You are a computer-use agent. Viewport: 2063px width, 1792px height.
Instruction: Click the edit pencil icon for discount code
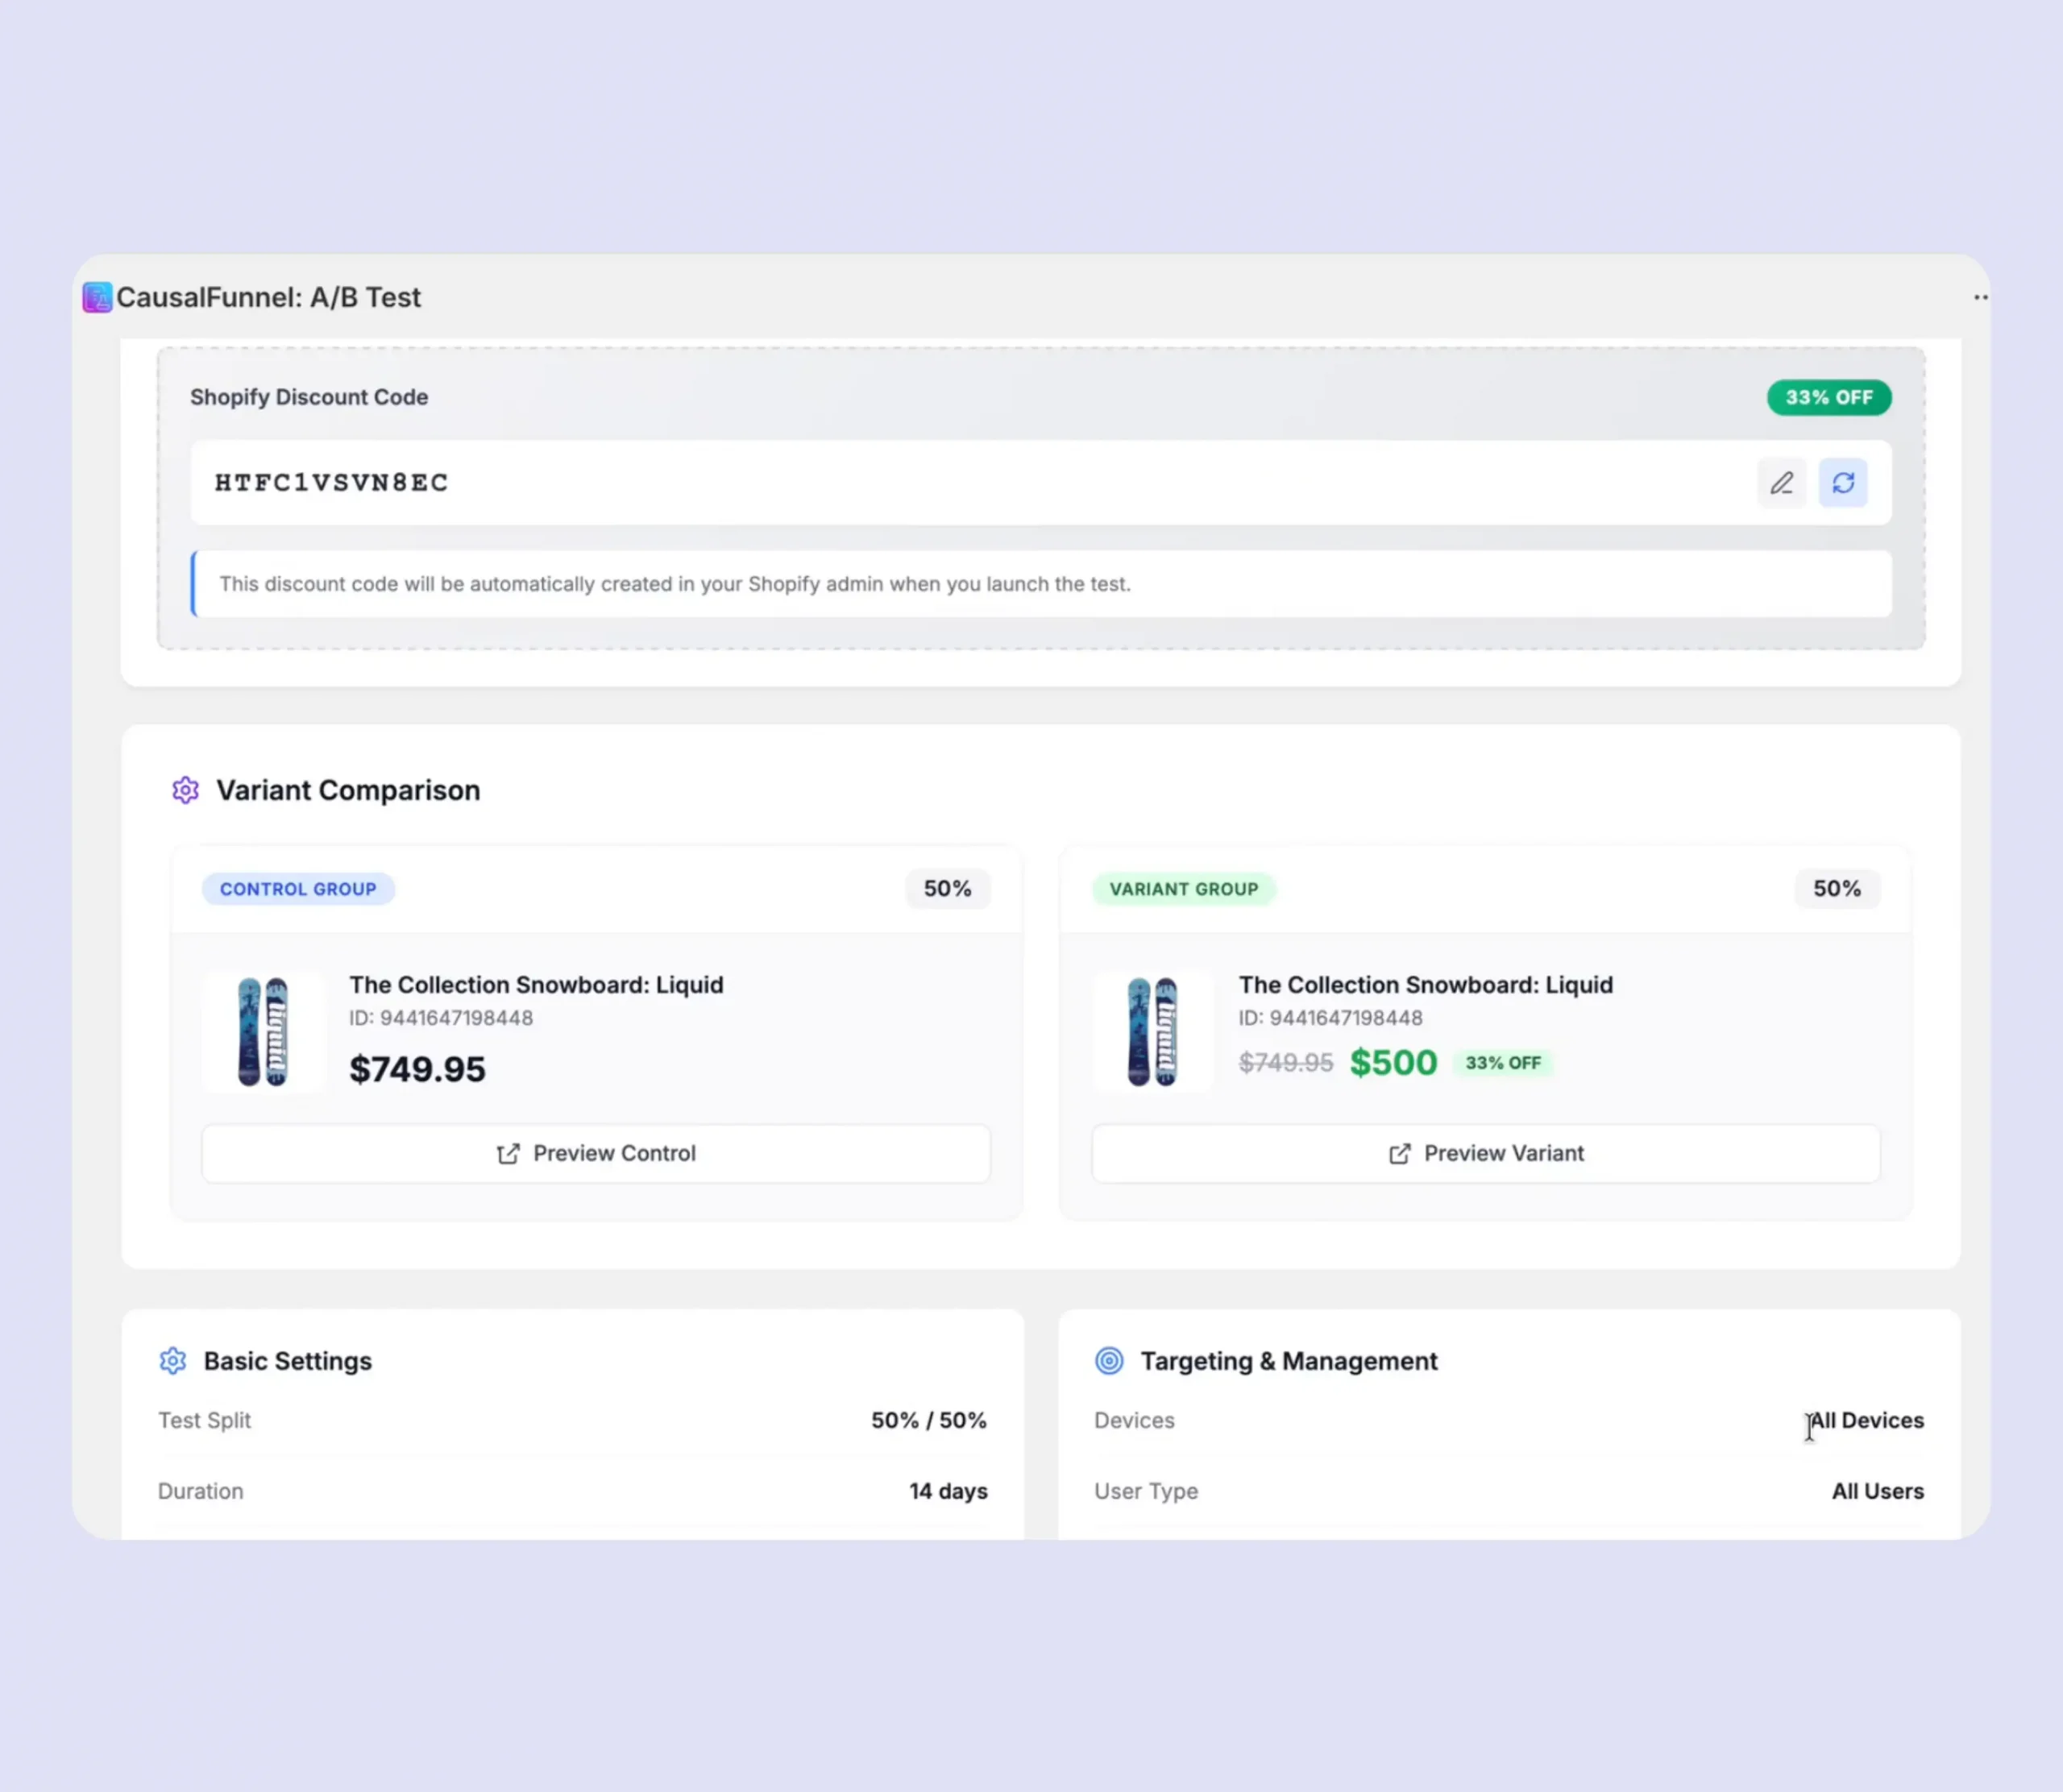coord(1781,483)
